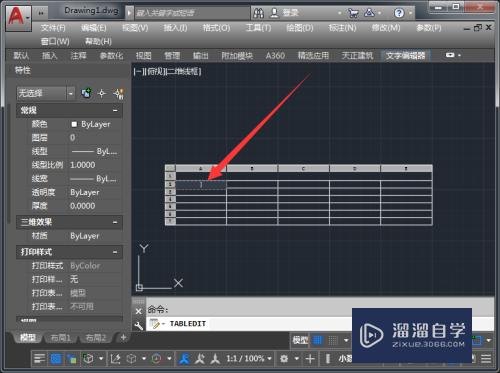Open the 格式(O) menu
500x373 pixels.
[216, 28]
